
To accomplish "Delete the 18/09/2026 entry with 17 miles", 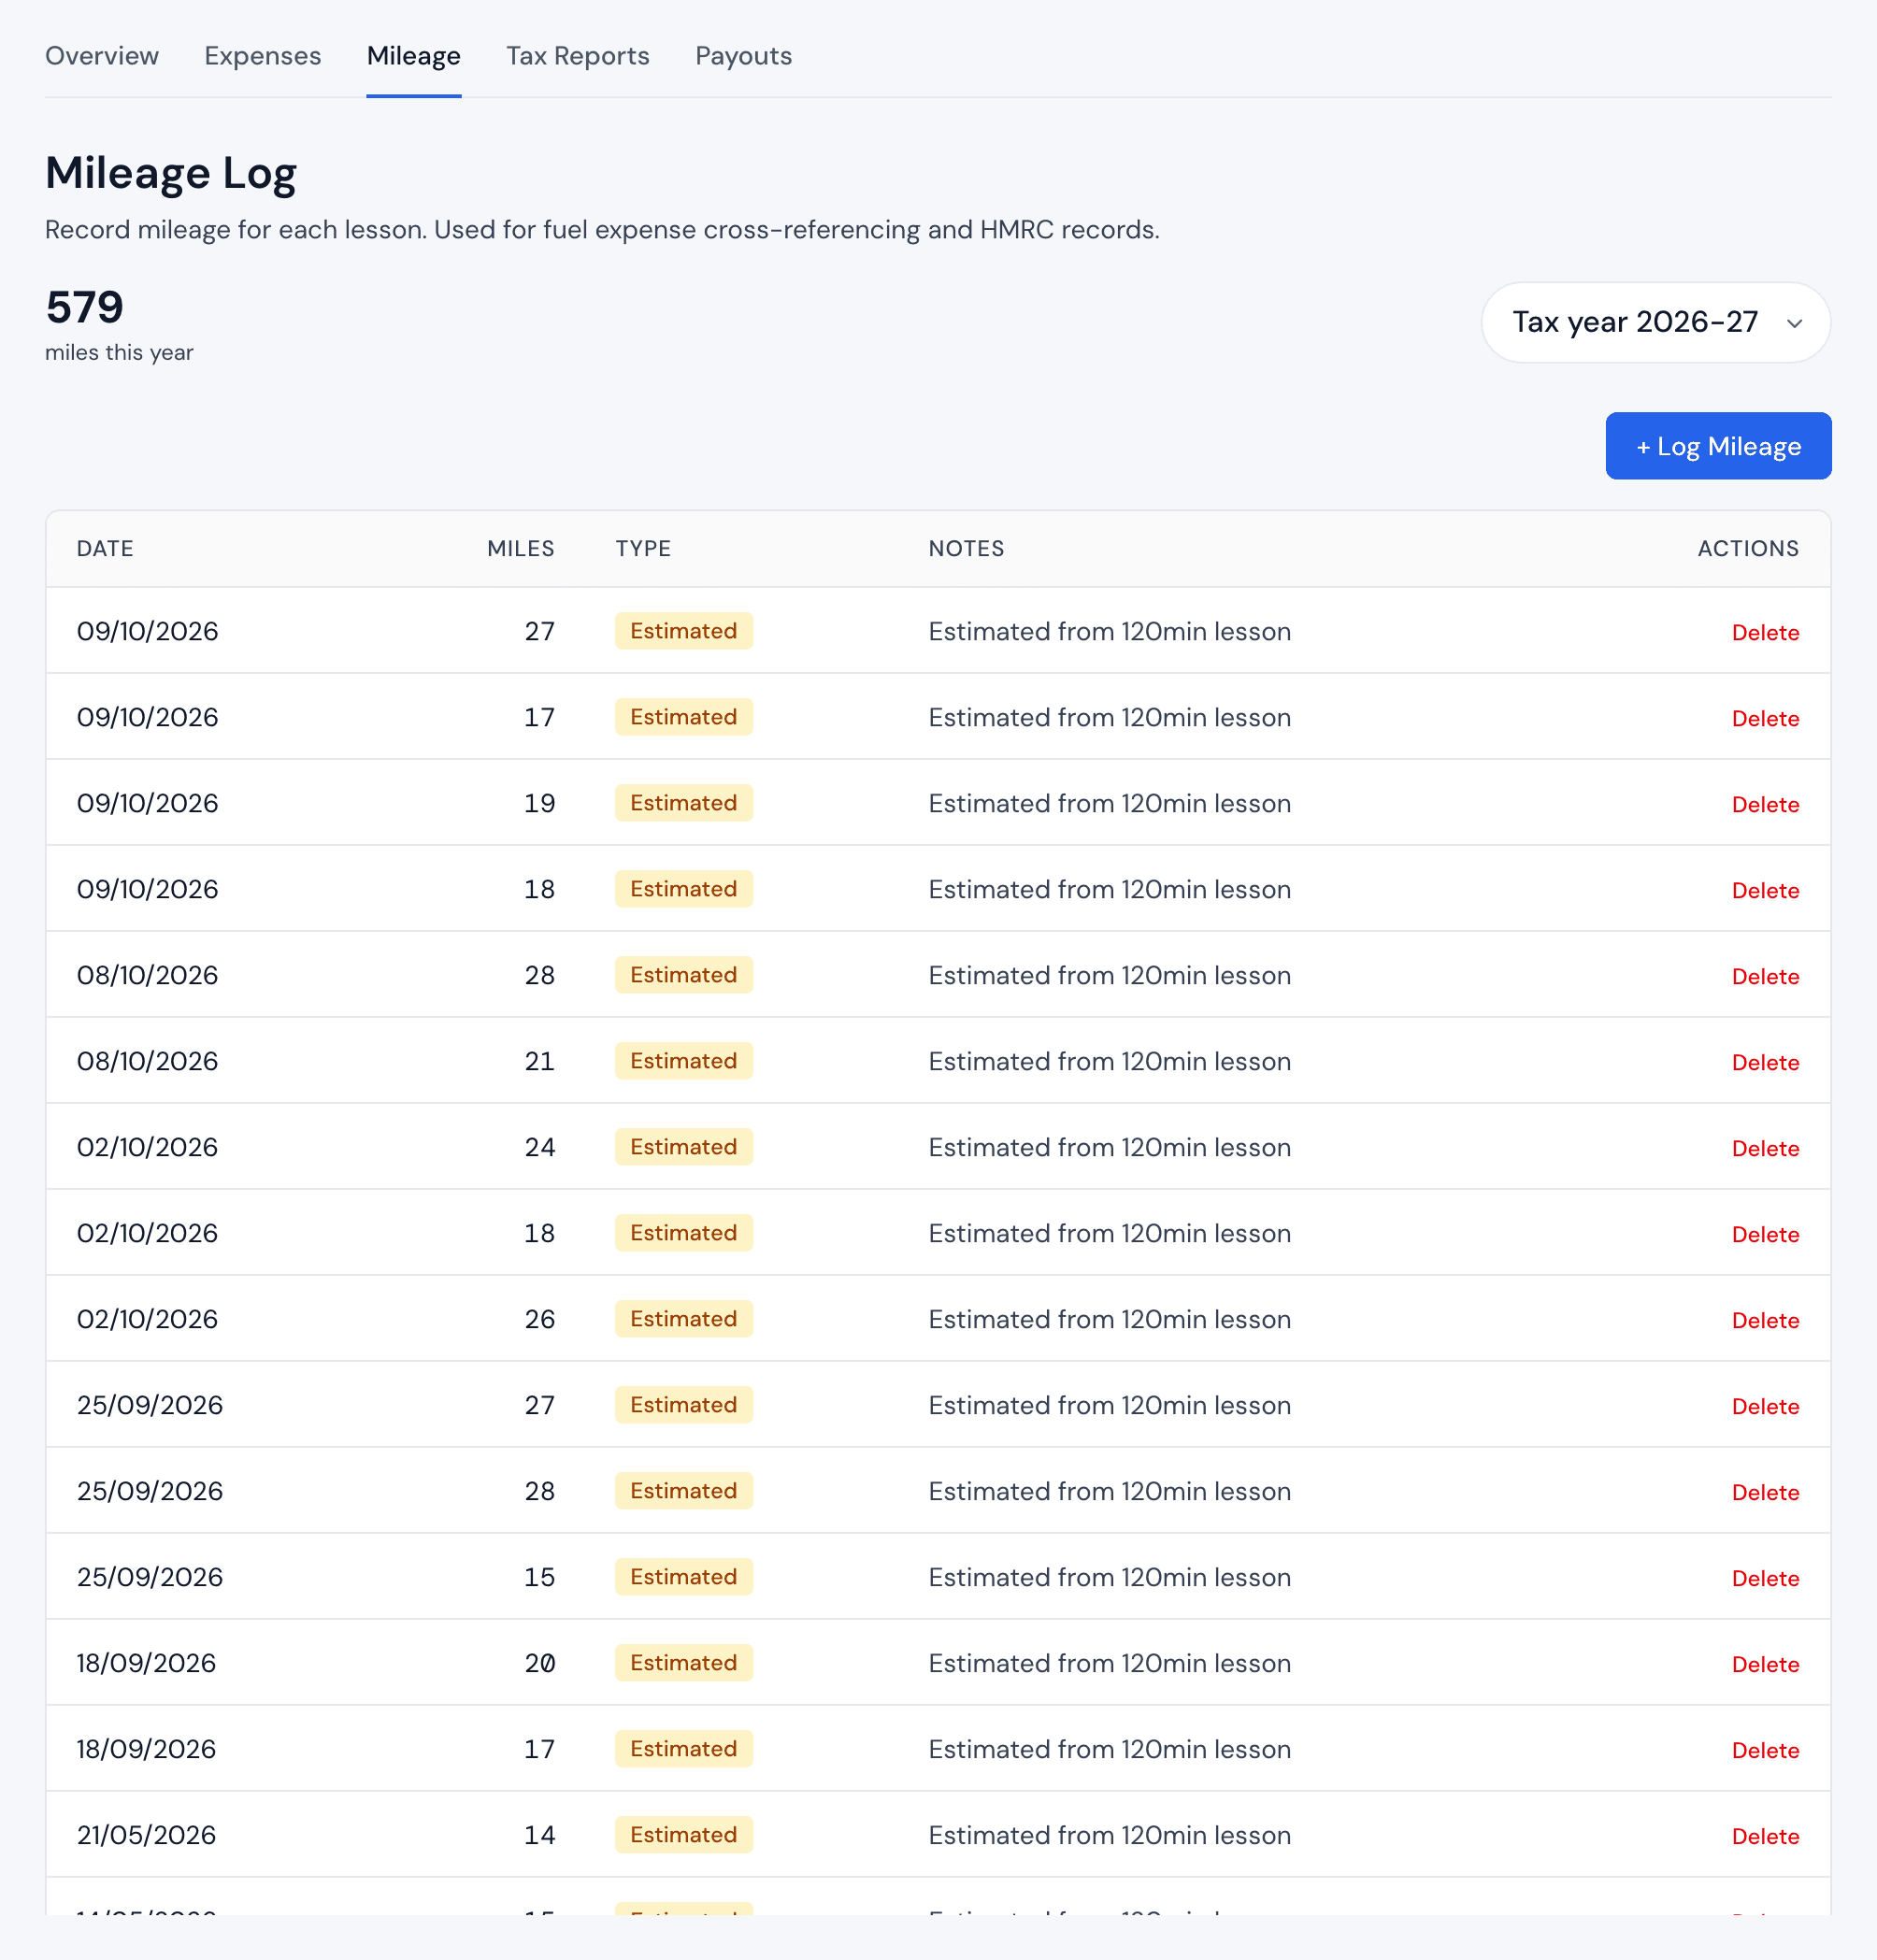I will coord(1765,1750).
